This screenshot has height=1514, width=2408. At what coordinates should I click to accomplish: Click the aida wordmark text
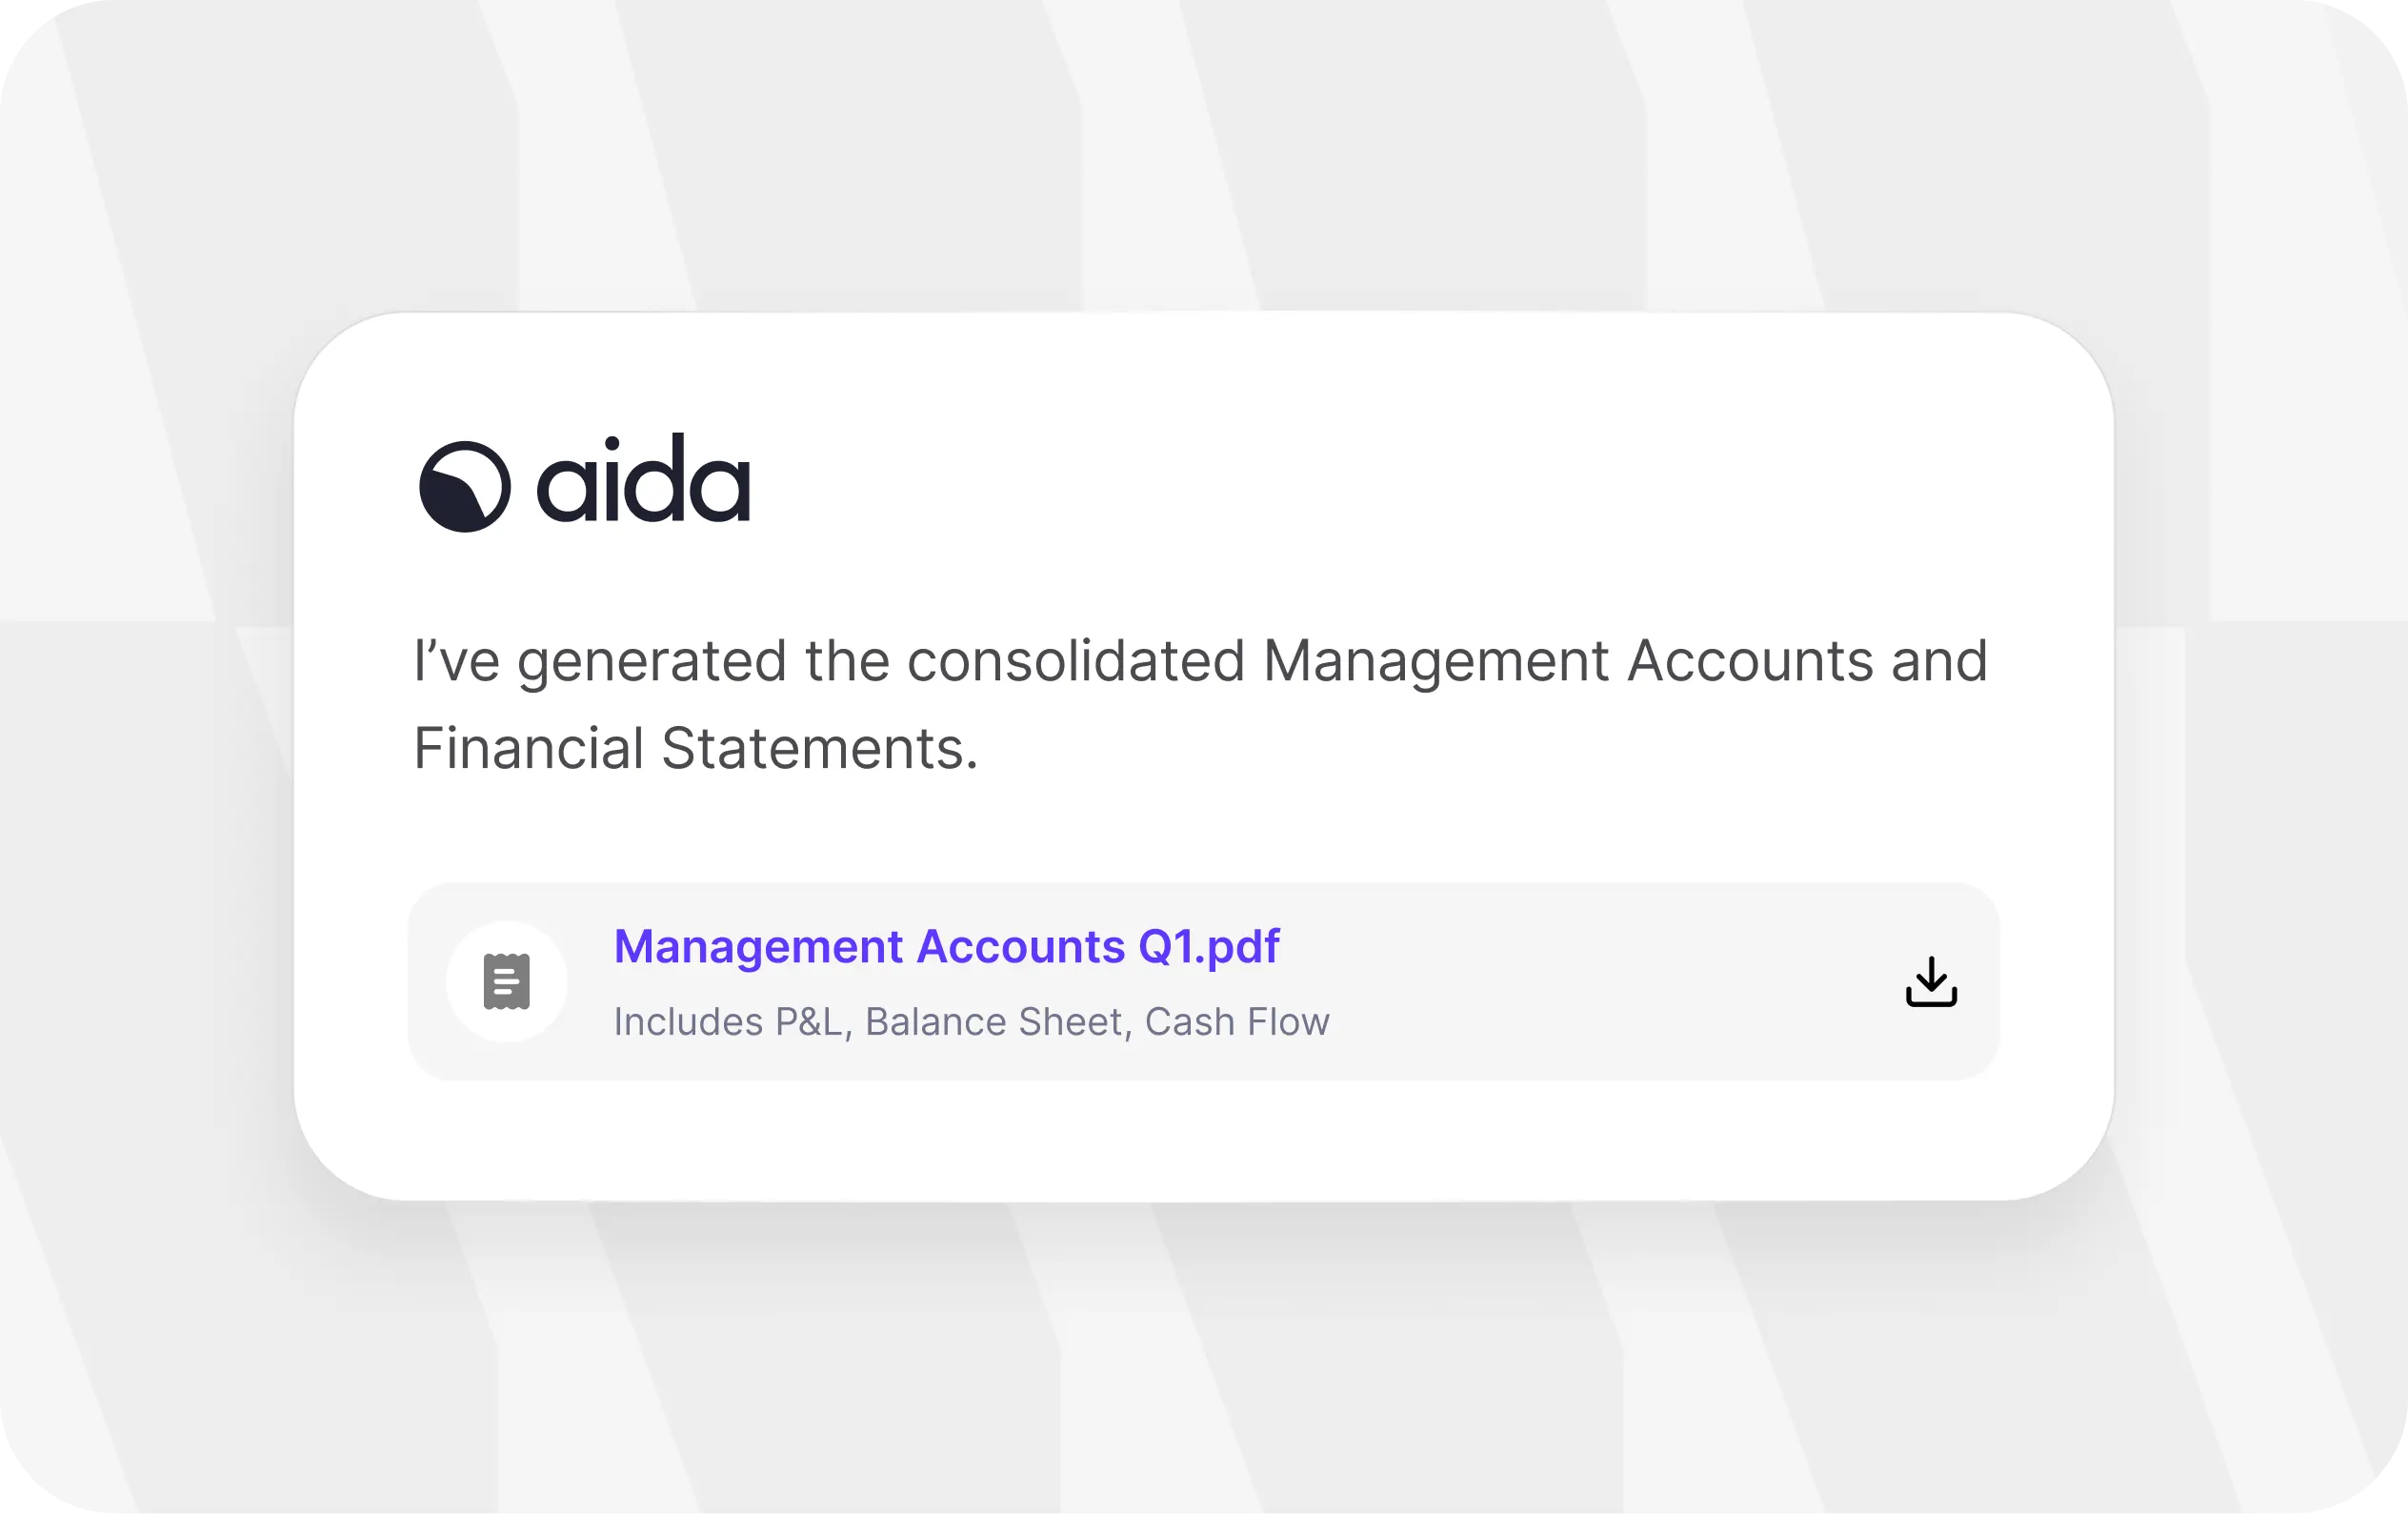click(x=644, y=479)
